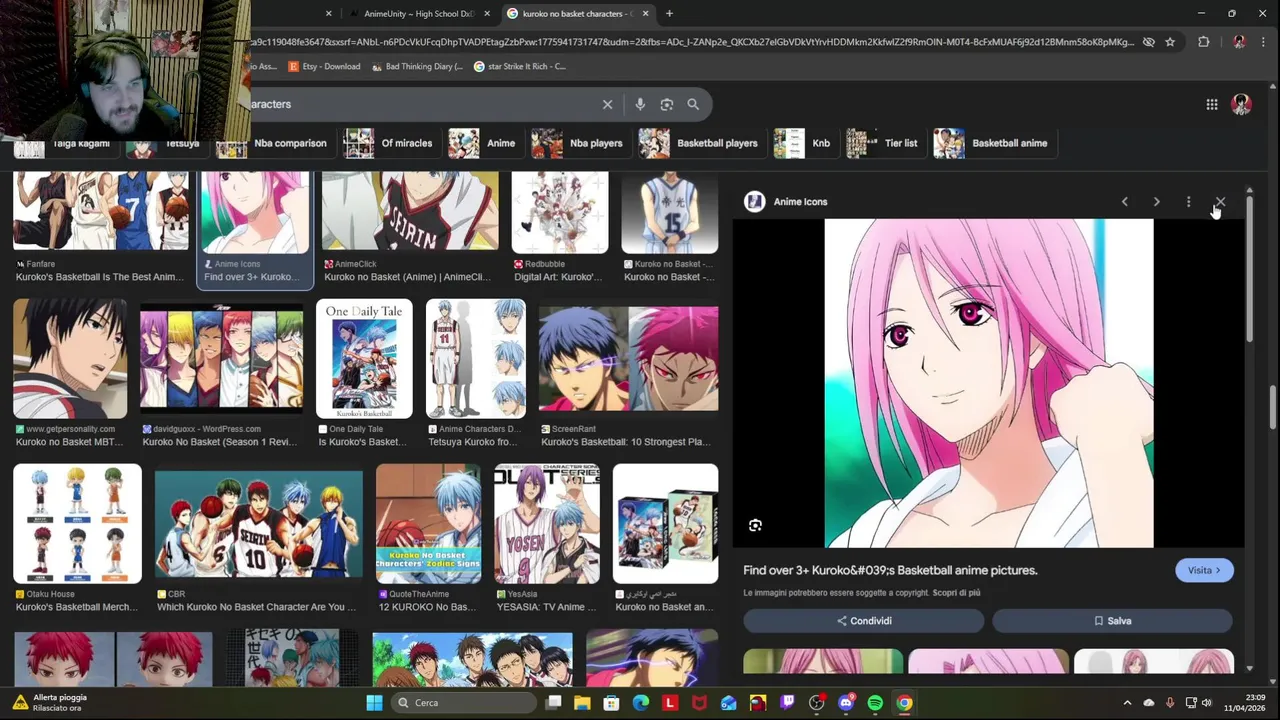Open the One Daily Tale image thumbnail
Screen dimensions: 1280x720
point(364,359)
